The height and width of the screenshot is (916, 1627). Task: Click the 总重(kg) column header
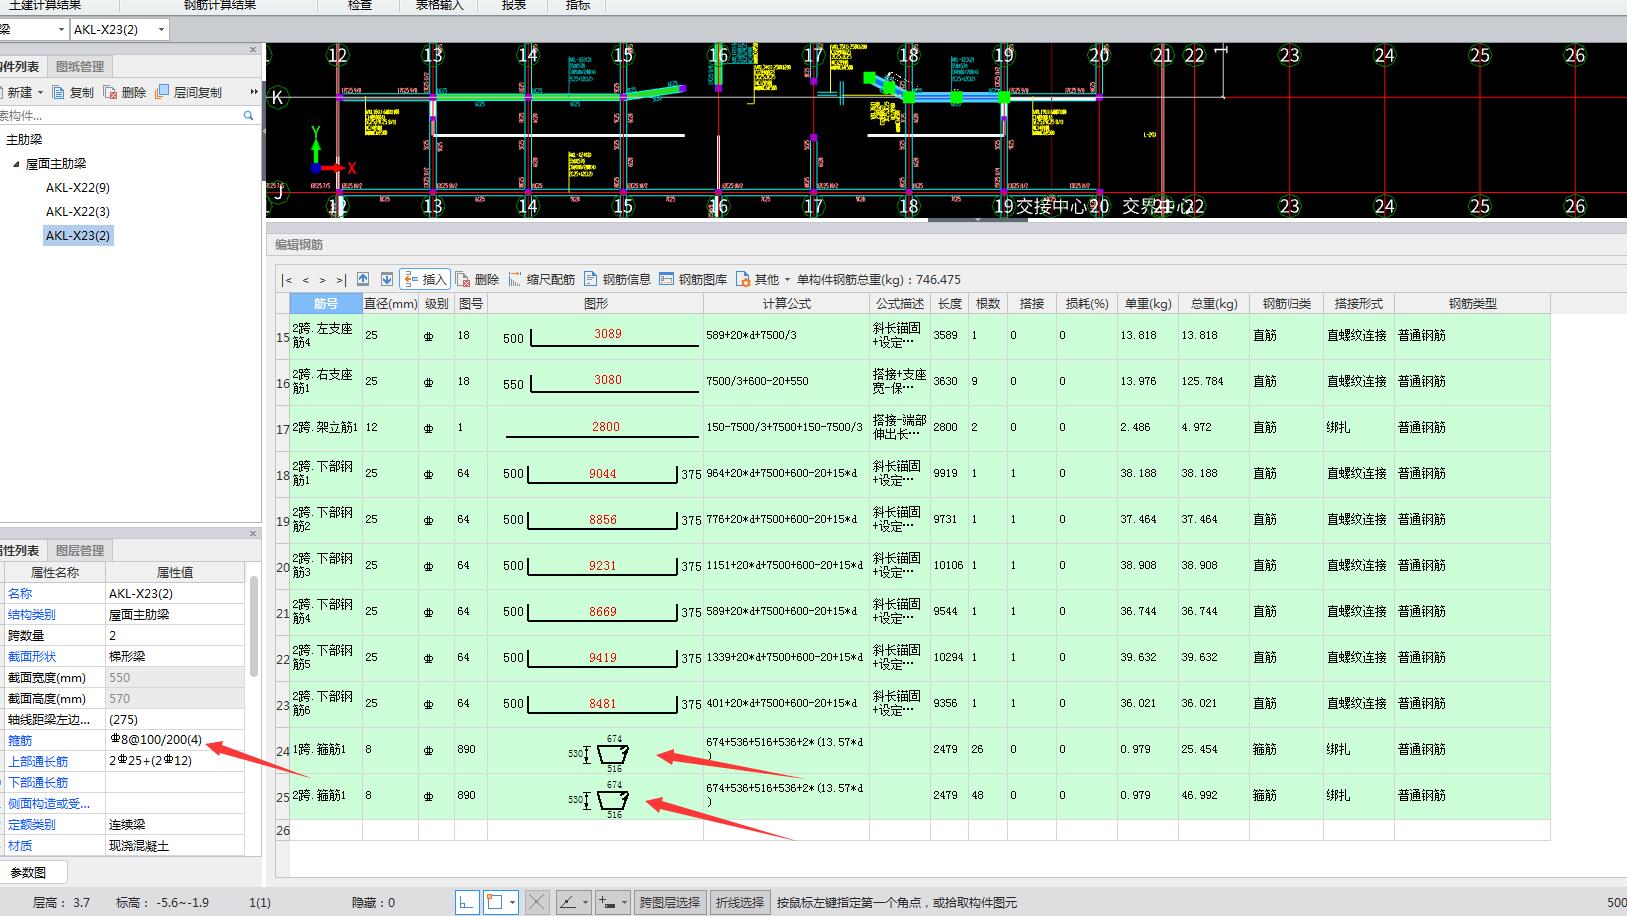1213,304
